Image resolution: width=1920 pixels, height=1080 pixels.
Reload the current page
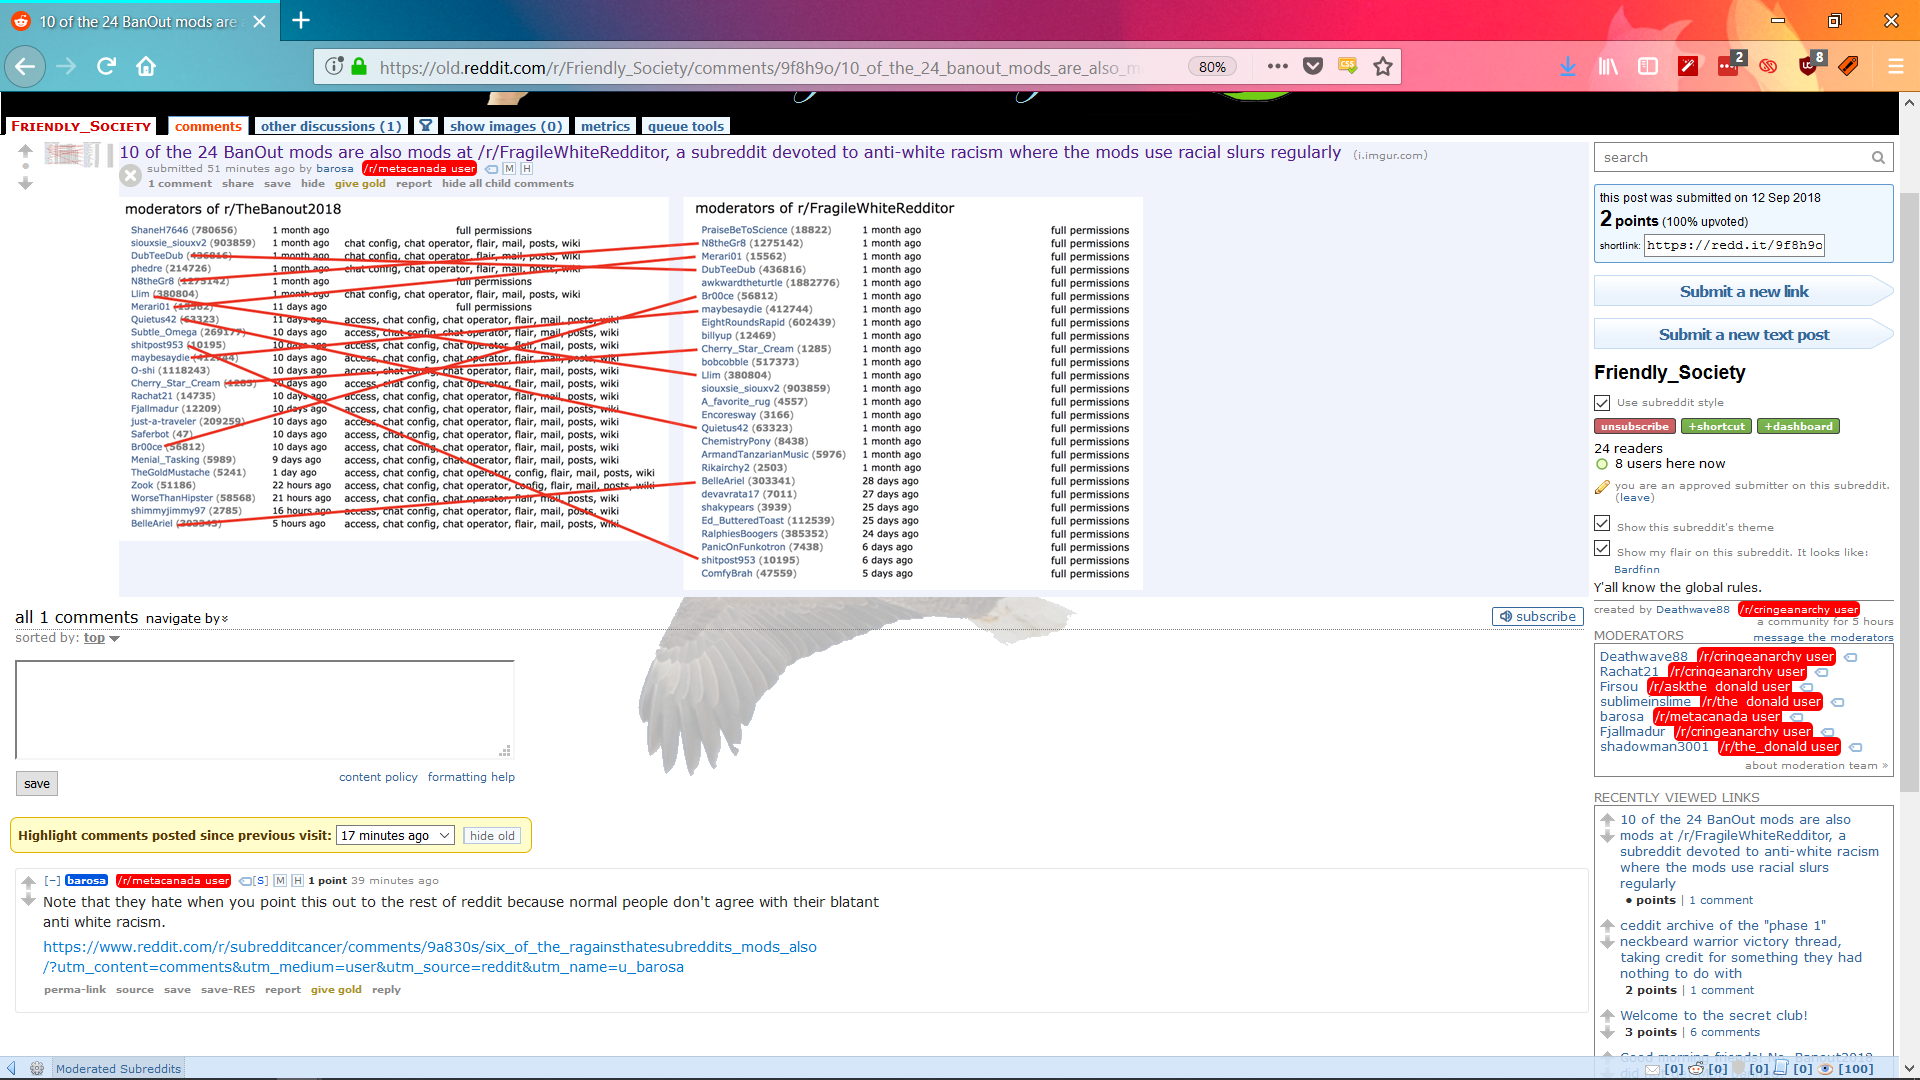[x=106, y=66]
